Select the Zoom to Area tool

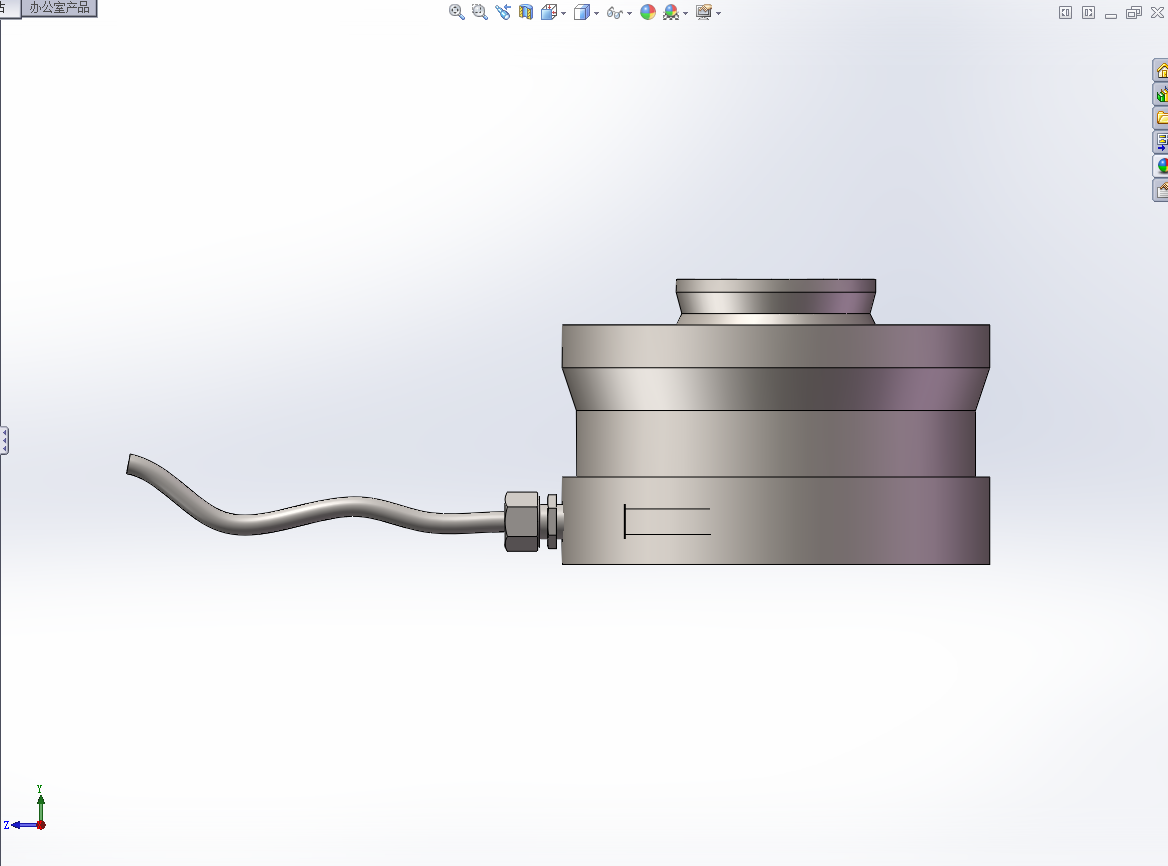point(480,12)
